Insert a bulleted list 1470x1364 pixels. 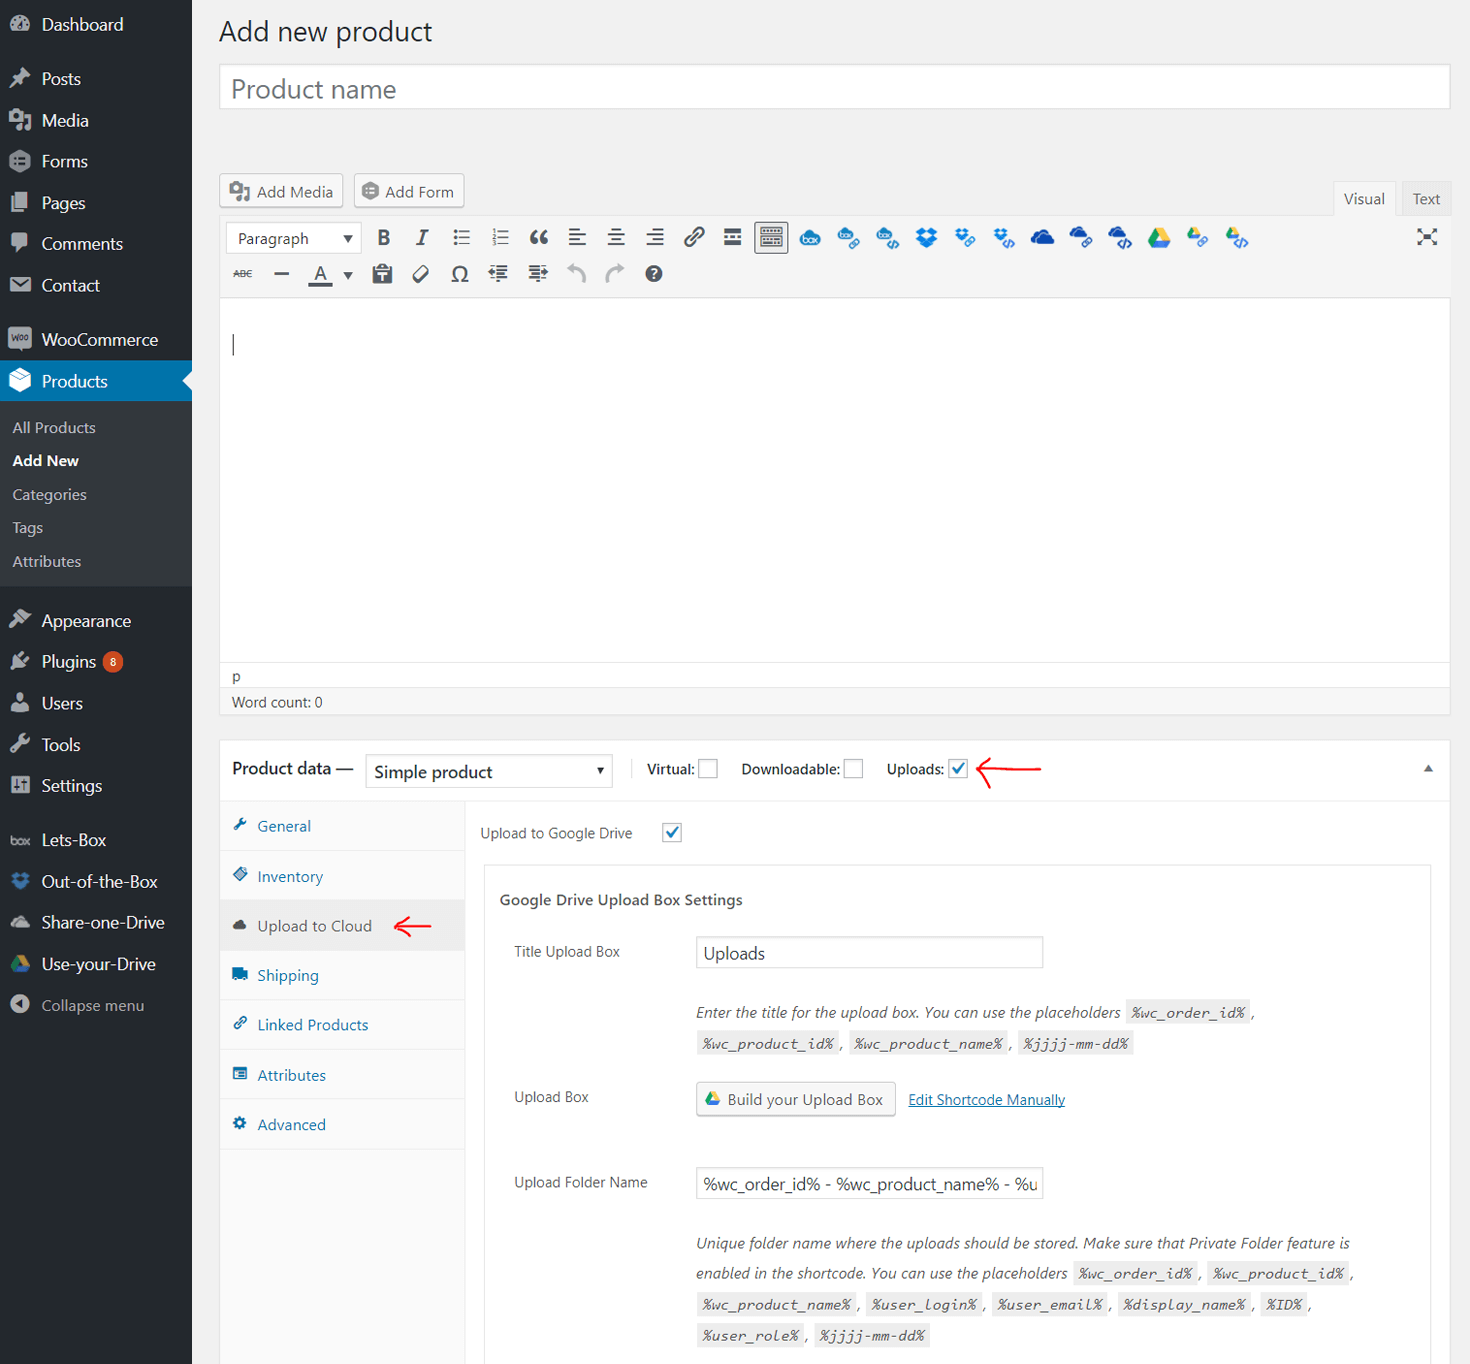point(461,238)
